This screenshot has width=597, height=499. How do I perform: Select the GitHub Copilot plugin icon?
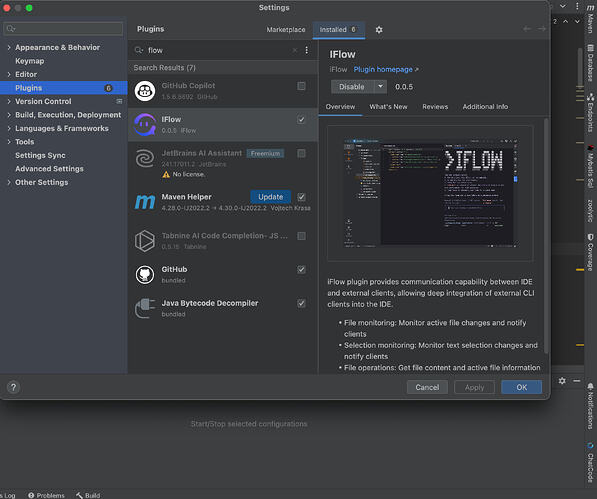pyautogui.click(x=145, y=91)
